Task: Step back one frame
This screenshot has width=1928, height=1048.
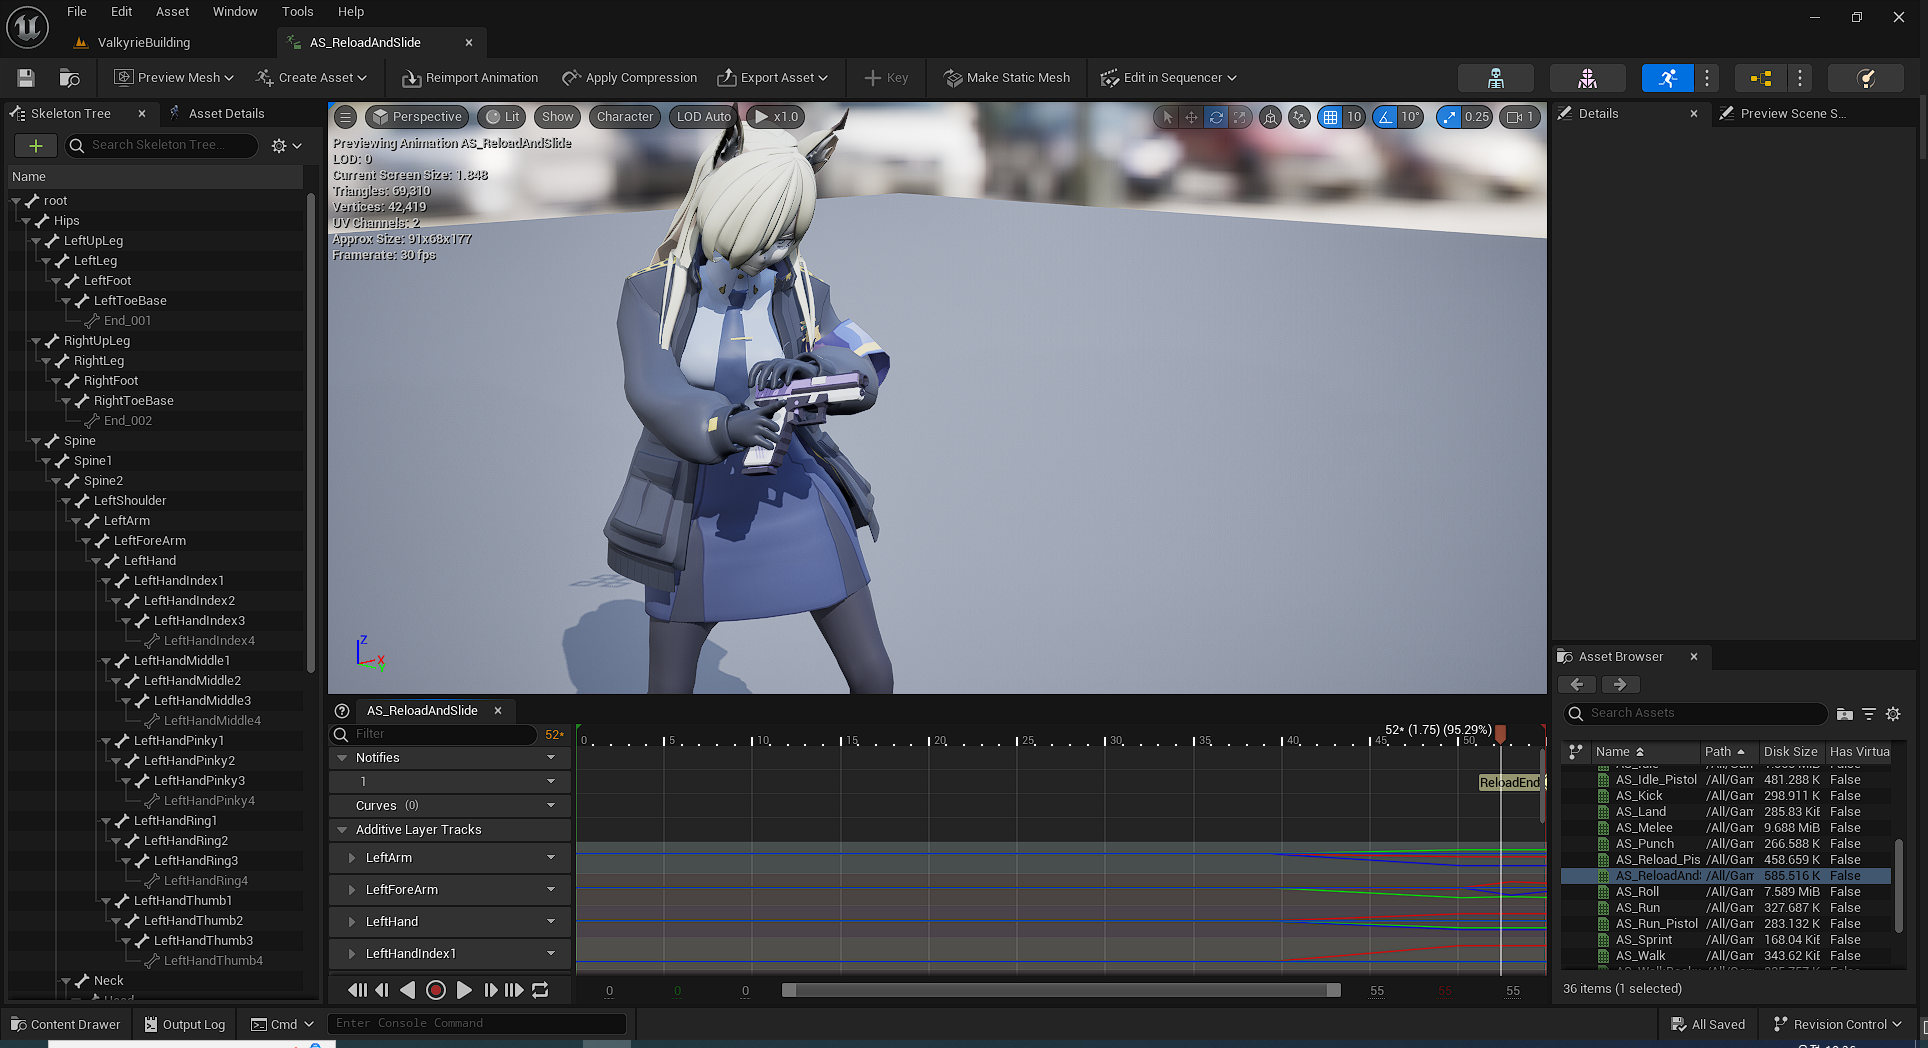Action: tap(382, 990)
